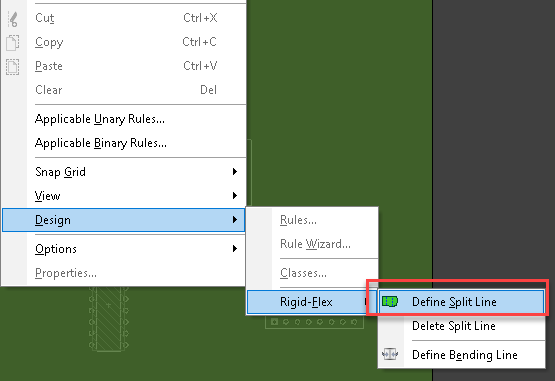This screenshot has height=381, width=555.
Task: Click the hatched IC footprint on the board
Action: tap(109, 319)
